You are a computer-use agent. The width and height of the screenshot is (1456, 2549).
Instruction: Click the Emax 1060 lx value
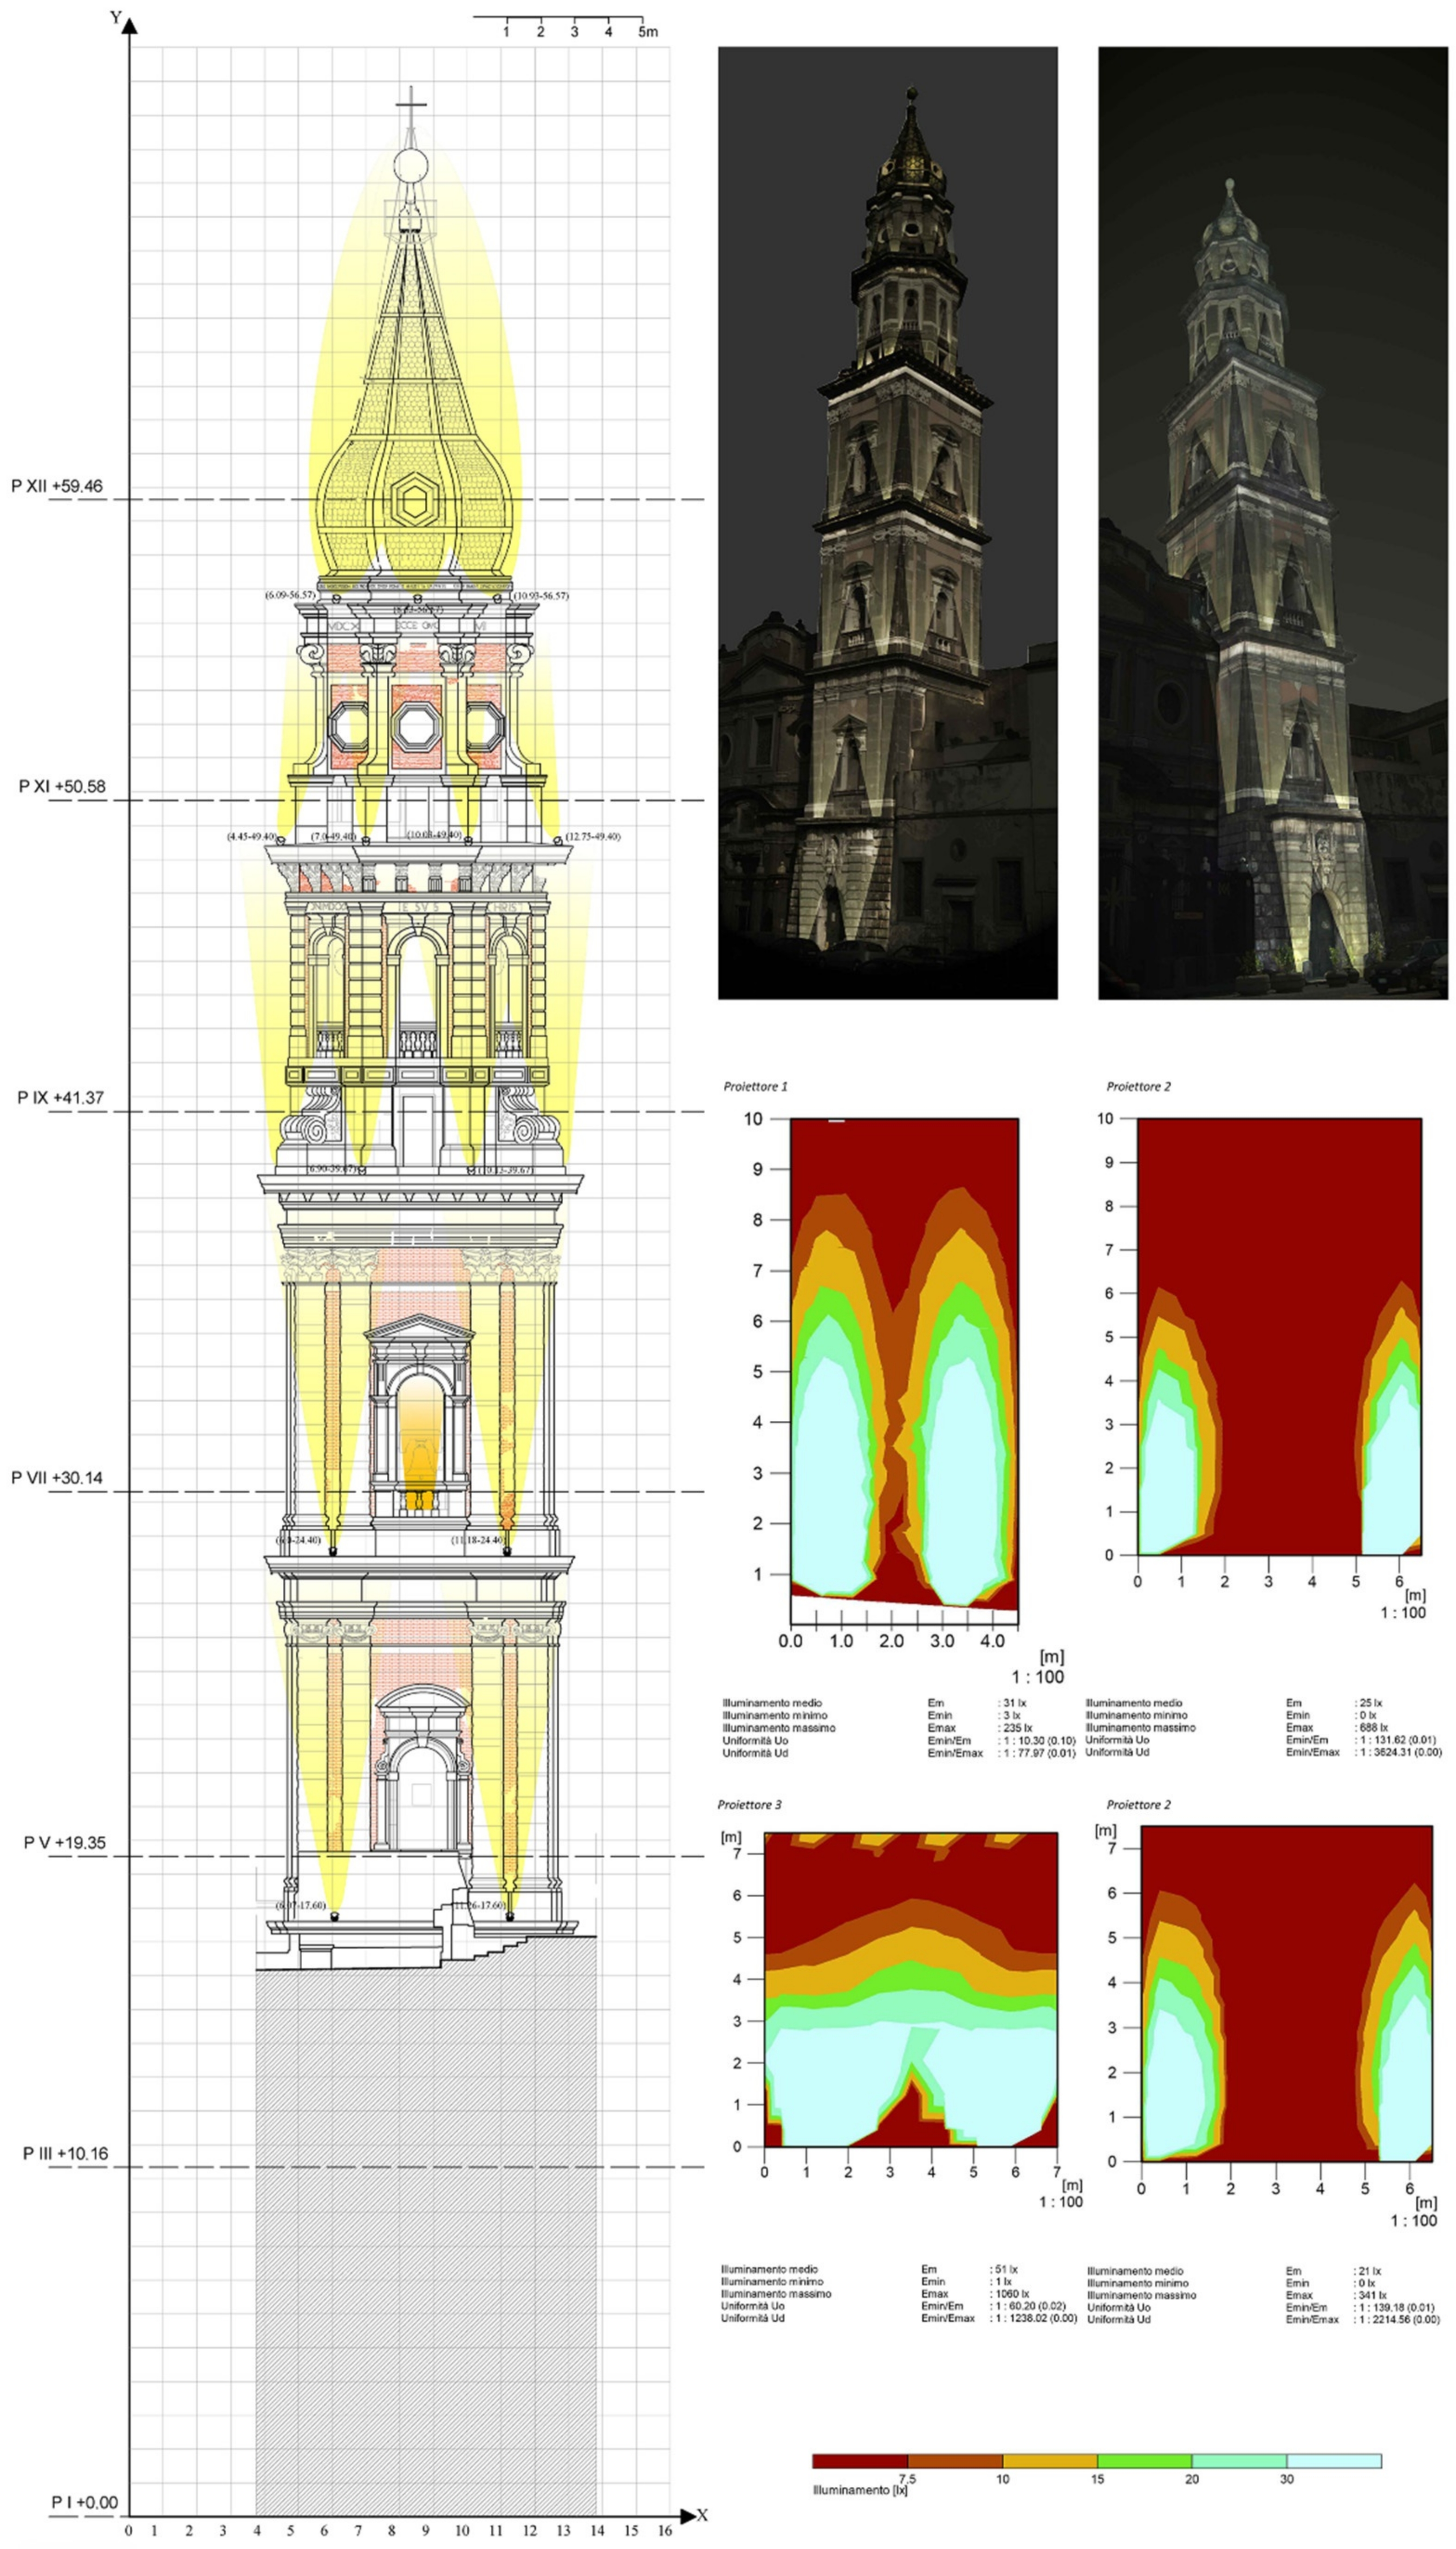tap(1012, 2293)
